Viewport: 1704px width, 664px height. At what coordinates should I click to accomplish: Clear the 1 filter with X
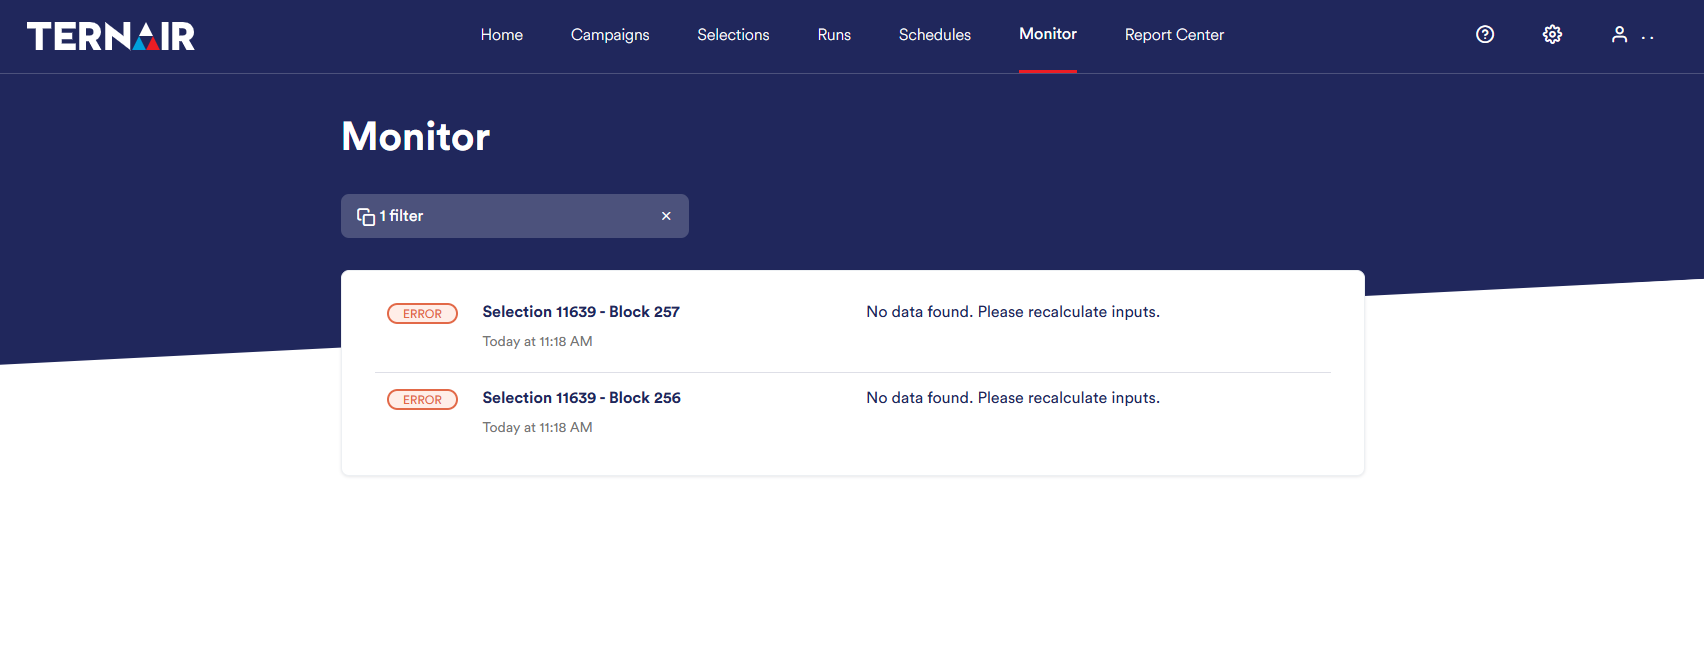point(666,216)
